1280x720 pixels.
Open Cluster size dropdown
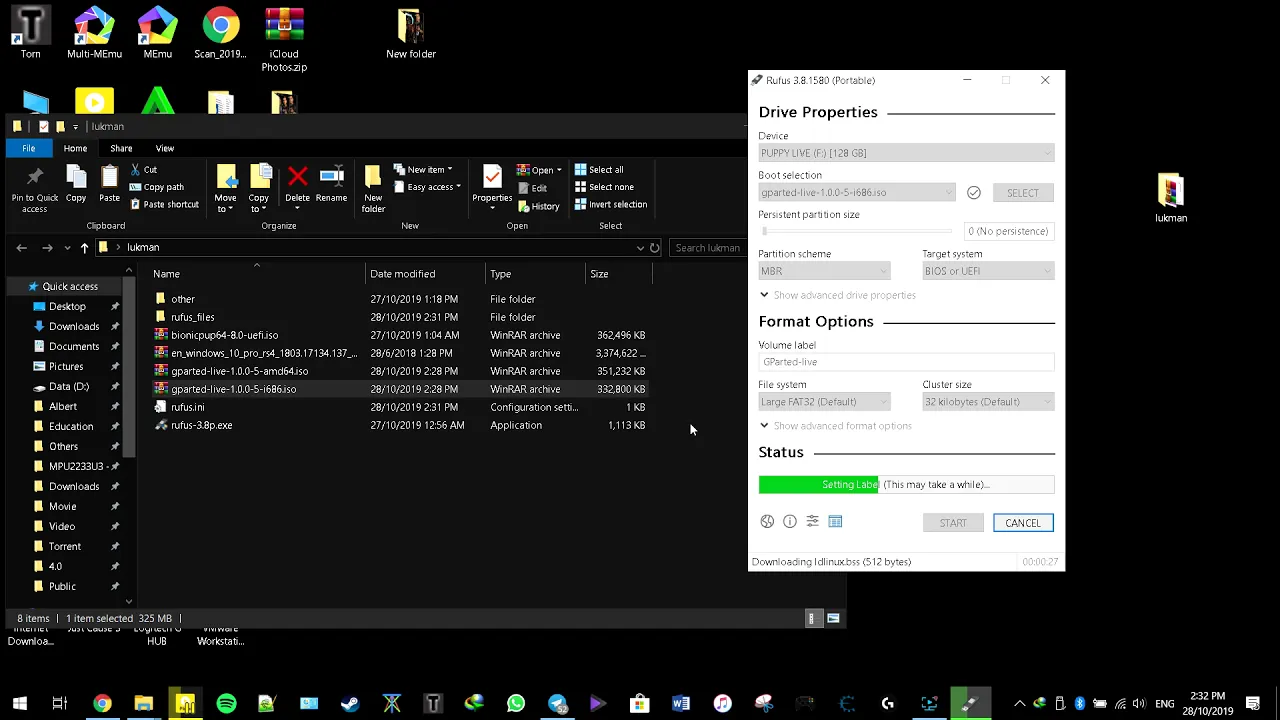point(988,402)
